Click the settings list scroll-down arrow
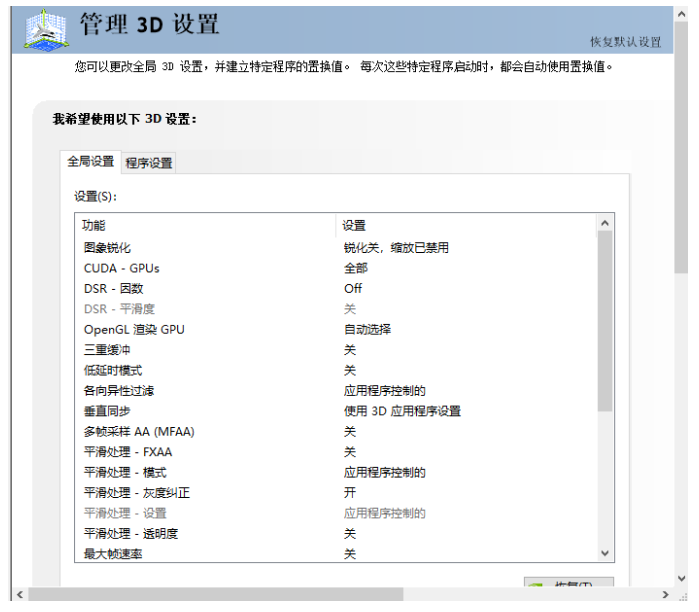 pos(605,553)
